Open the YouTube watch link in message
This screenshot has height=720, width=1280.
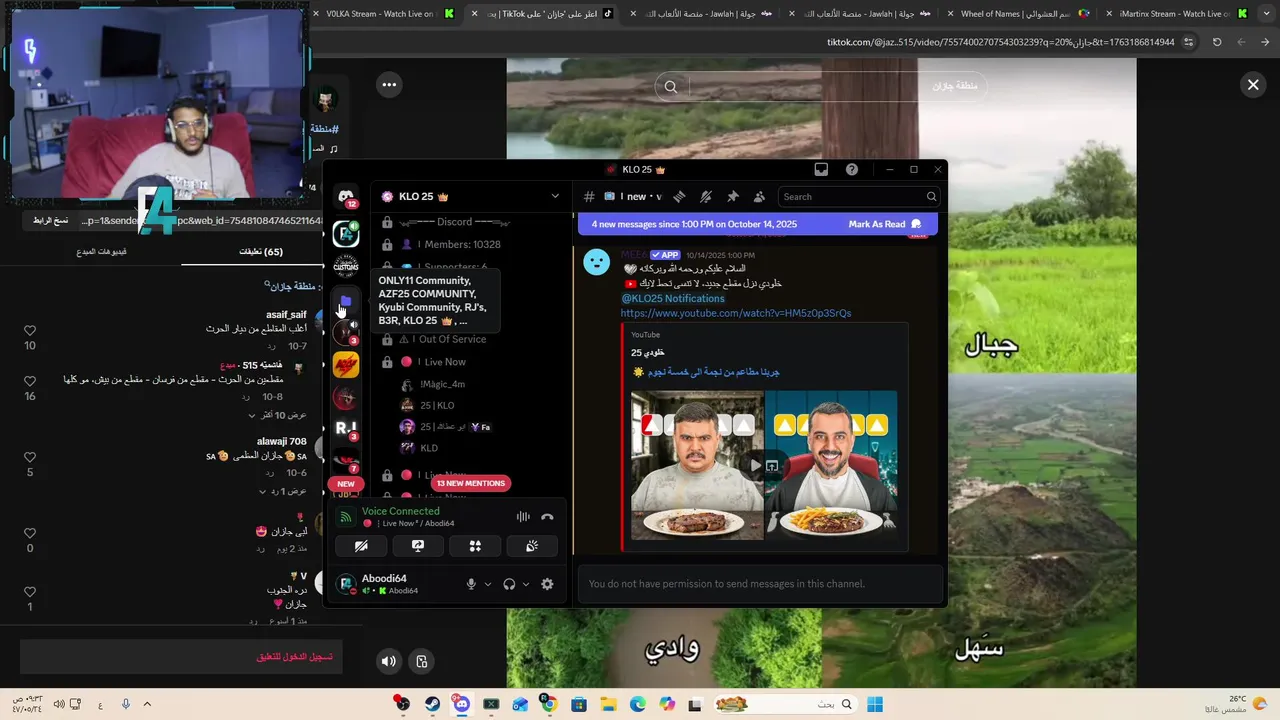[736, 313]
